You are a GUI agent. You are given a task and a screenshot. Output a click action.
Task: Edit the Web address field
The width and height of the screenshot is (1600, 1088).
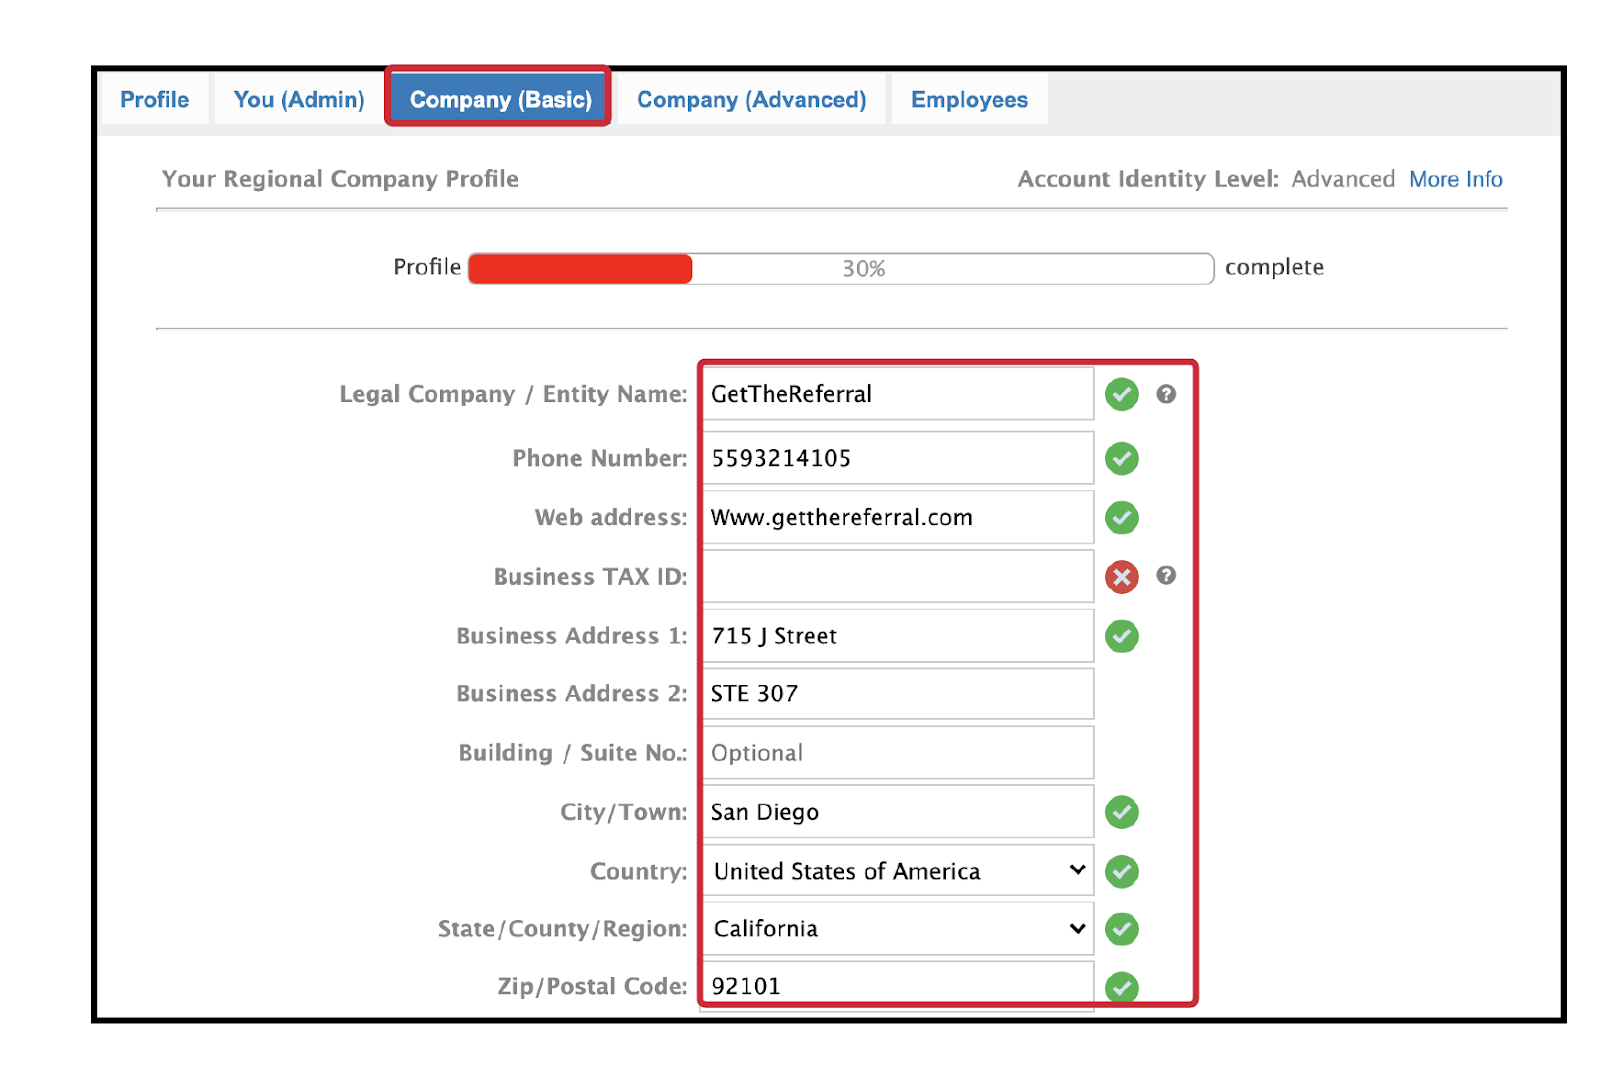click(898, 517)
